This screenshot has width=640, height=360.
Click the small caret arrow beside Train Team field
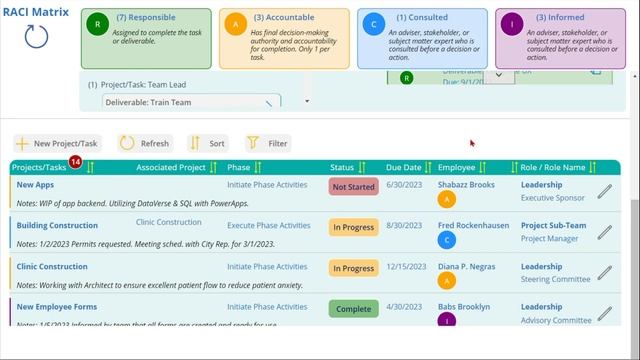(307, 101)
